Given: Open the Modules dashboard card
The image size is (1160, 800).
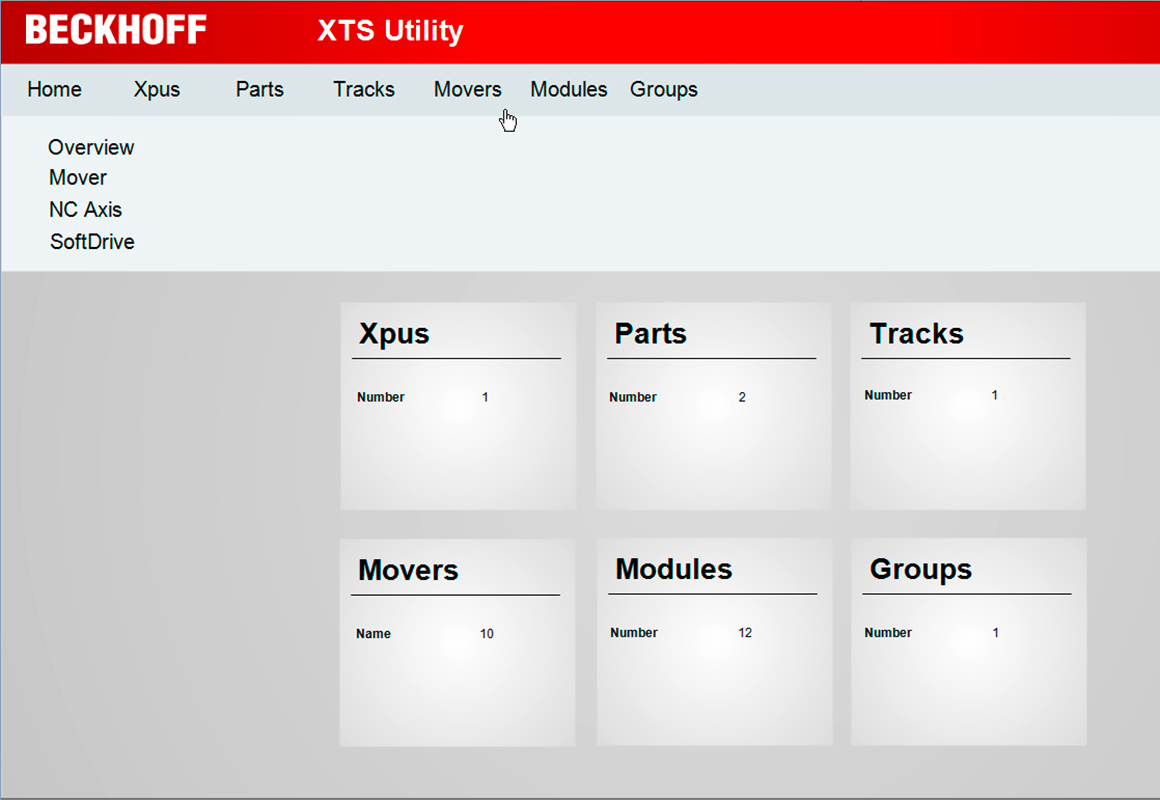Looking at the screenshot, I should pos(713,641).
